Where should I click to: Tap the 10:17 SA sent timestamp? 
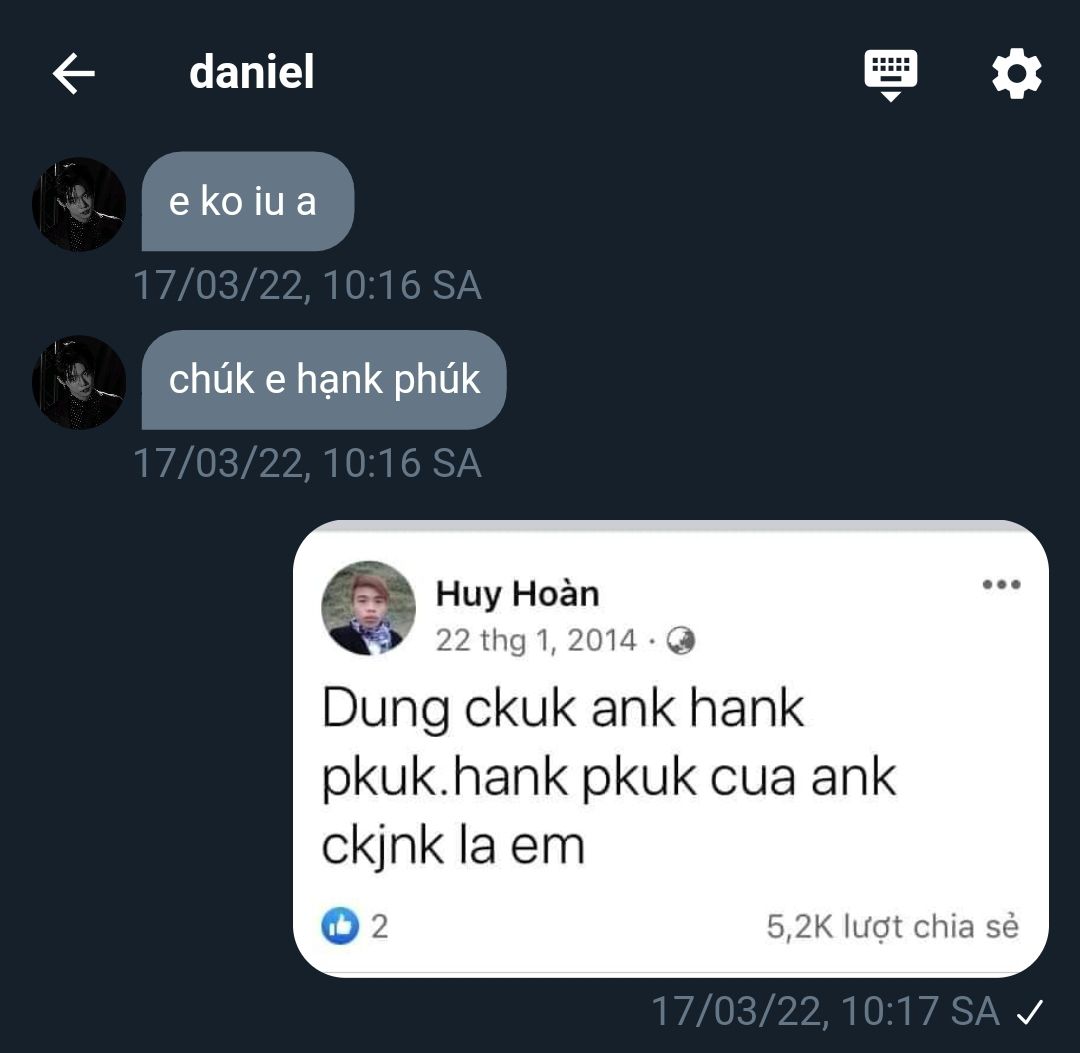825,1011
